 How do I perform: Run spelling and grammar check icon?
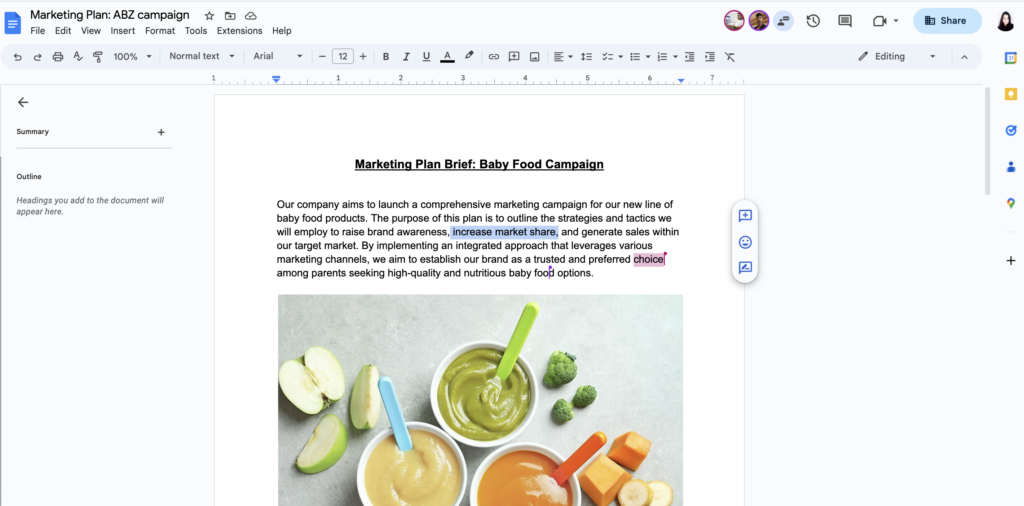[x=78, y=57]
